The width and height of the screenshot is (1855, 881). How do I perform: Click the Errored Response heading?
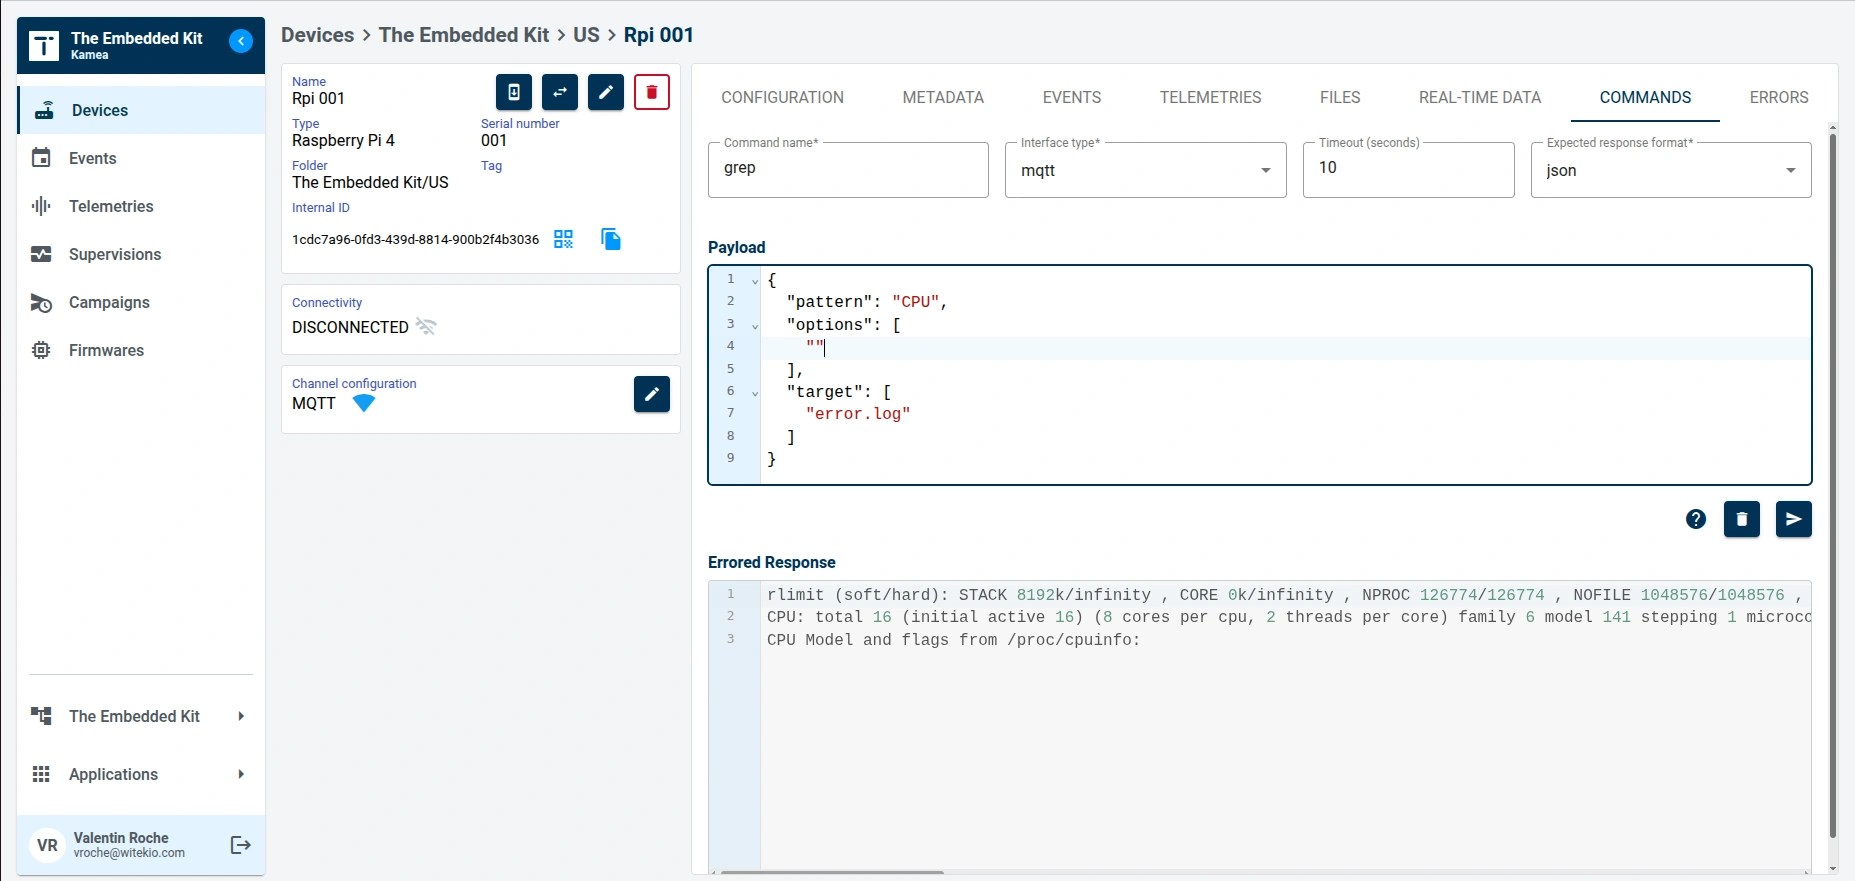pos(771,562)
